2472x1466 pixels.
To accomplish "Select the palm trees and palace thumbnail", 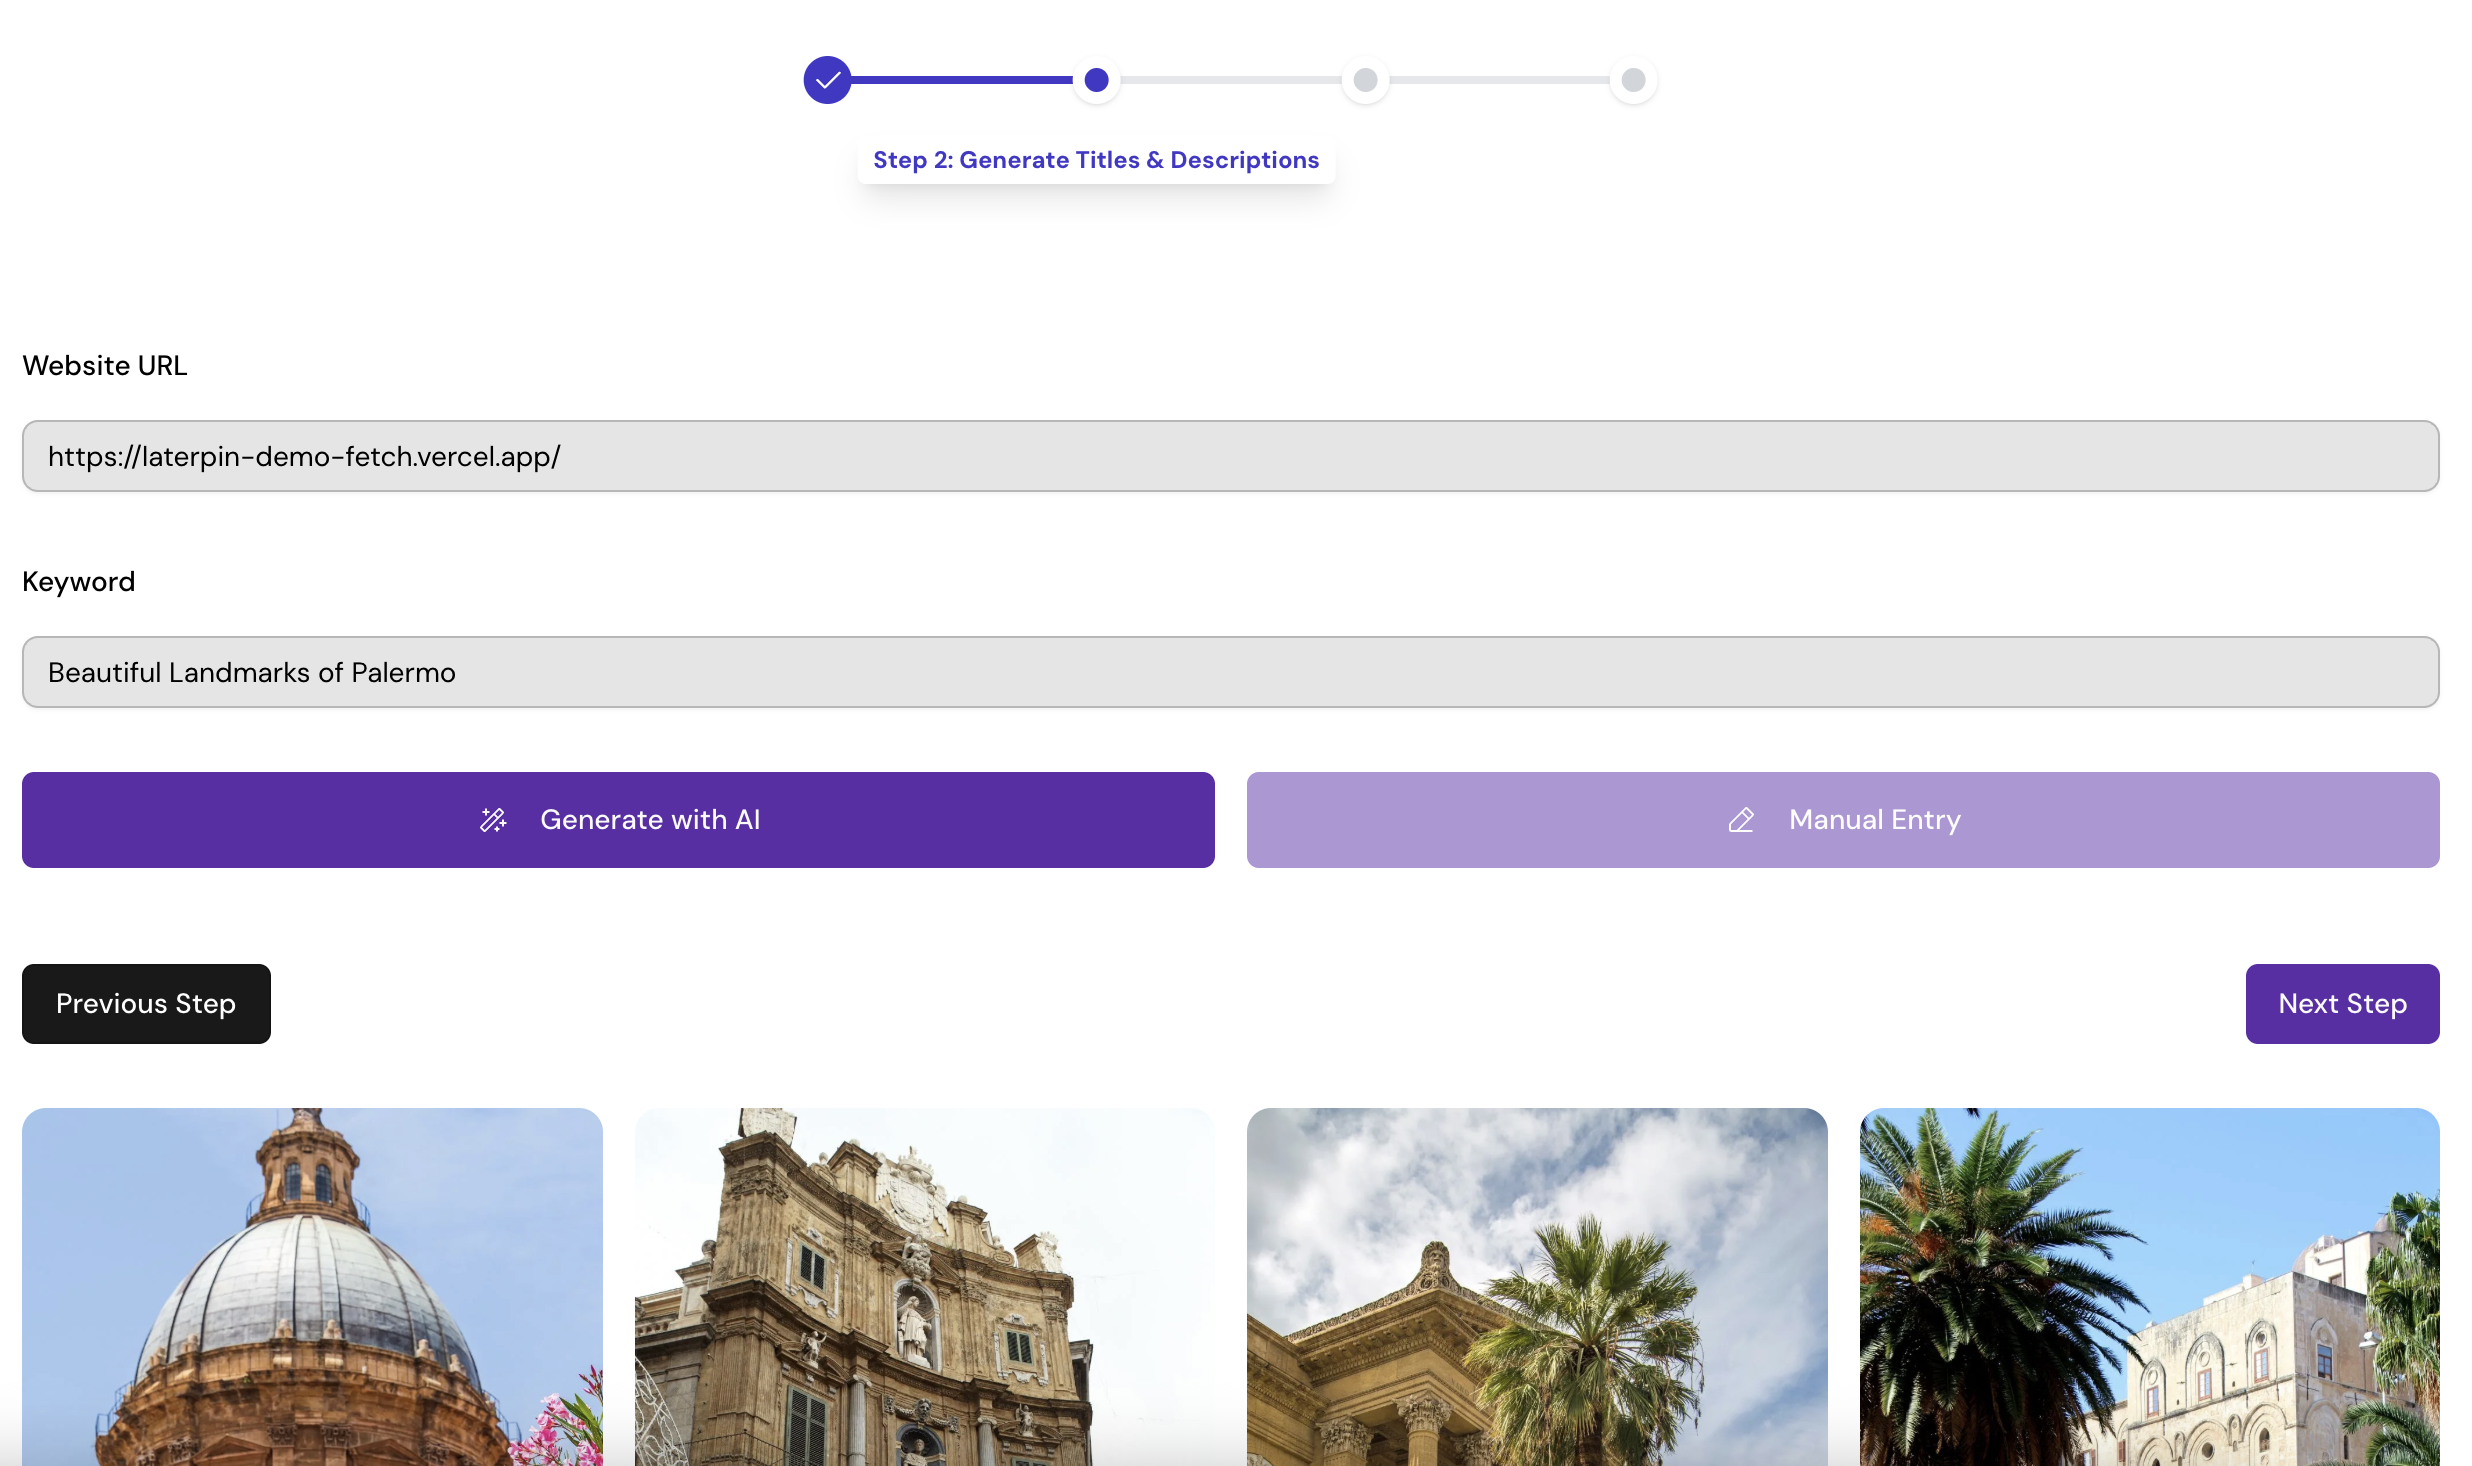I will (x=2150, y=1287).
